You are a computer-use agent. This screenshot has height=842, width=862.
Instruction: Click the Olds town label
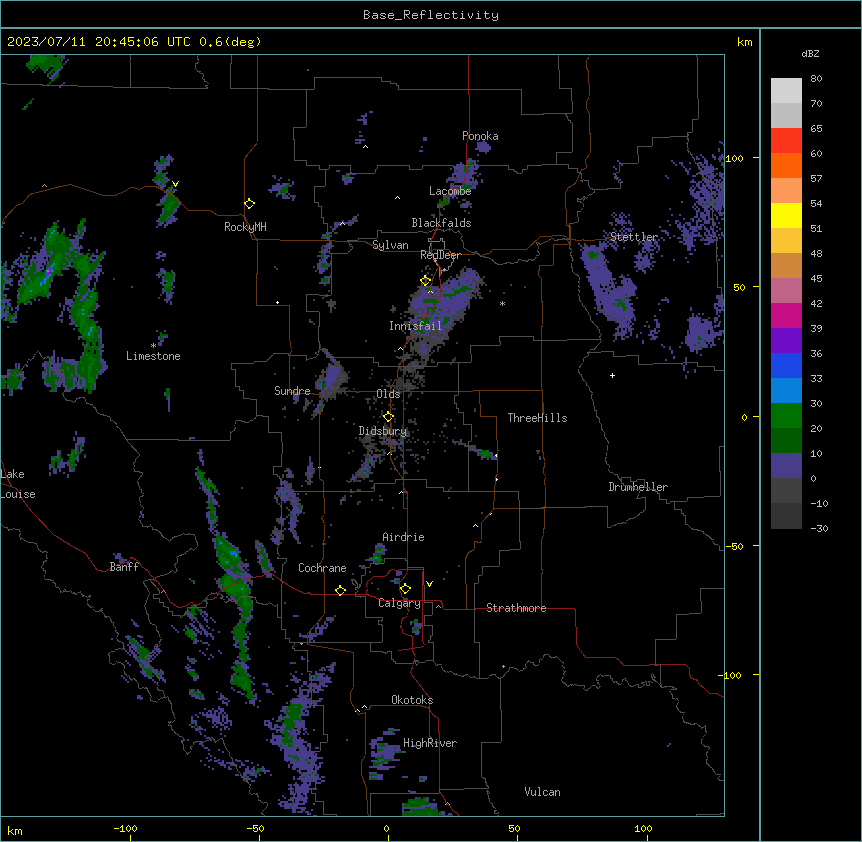click(x=388, y=394)
